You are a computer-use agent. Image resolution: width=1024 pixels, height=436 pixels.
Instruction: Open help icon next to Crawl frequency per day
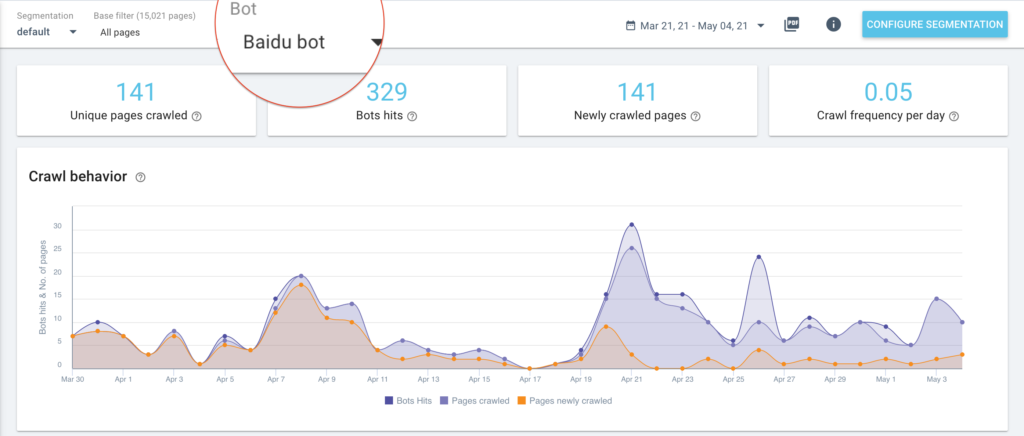click(x=954, y=116)
